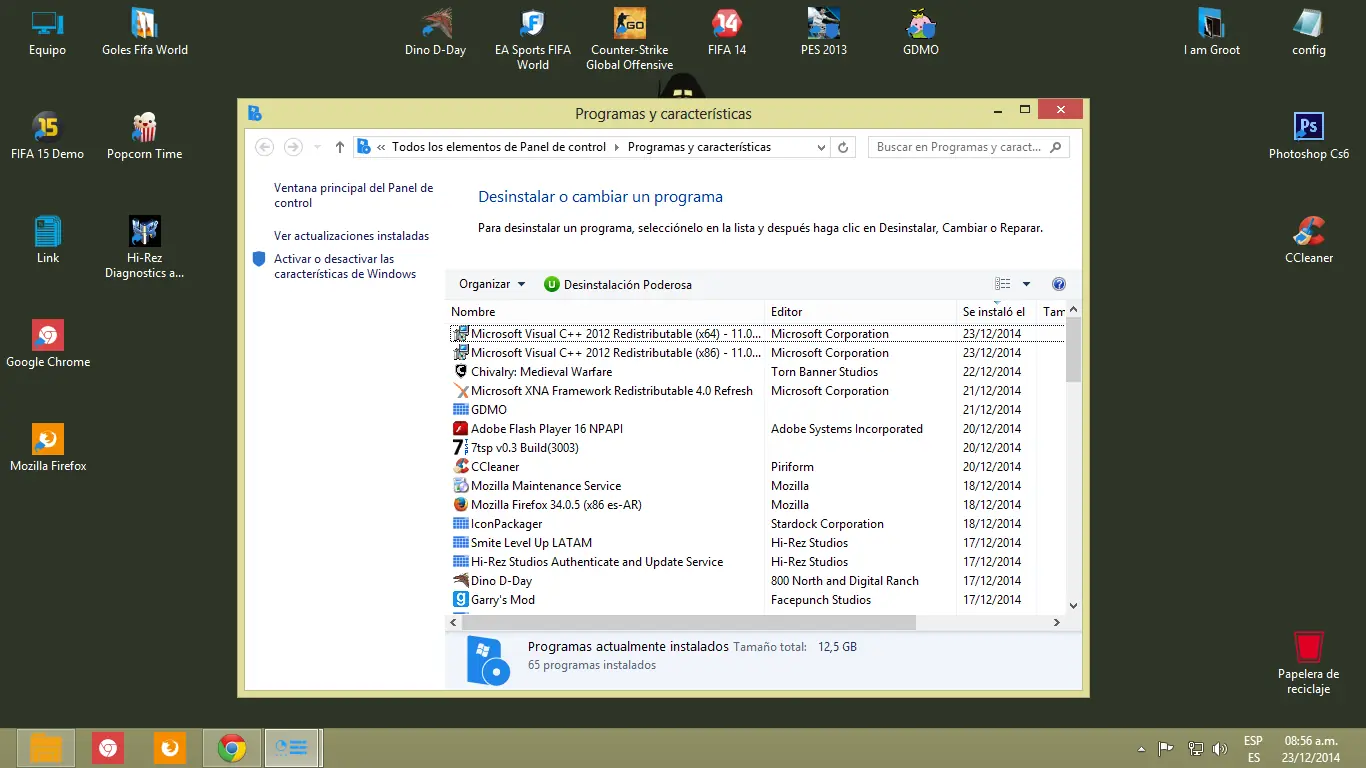1366x768 pixels.
Task: Open the Organizar dropdown menu
Action: click(x=492, y=284)
